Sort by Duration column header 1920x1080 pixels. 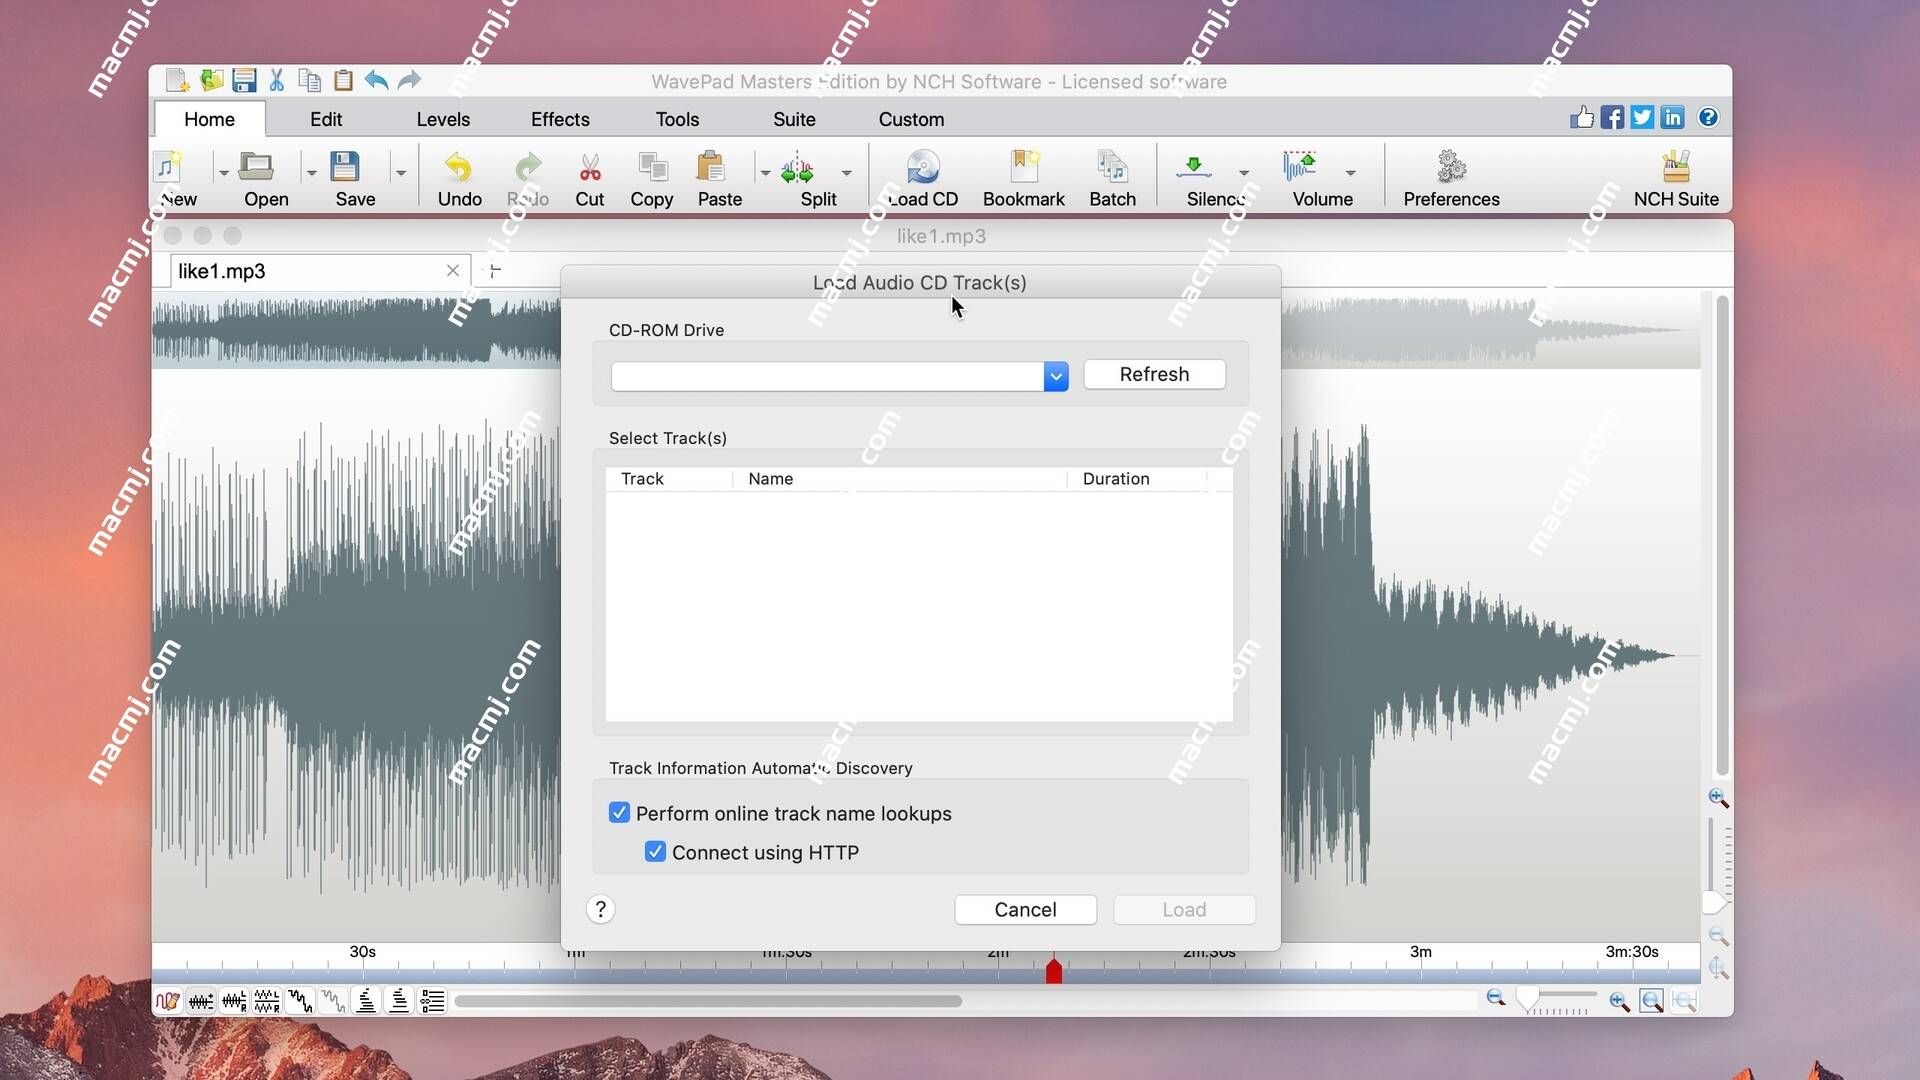[1136, 479]
